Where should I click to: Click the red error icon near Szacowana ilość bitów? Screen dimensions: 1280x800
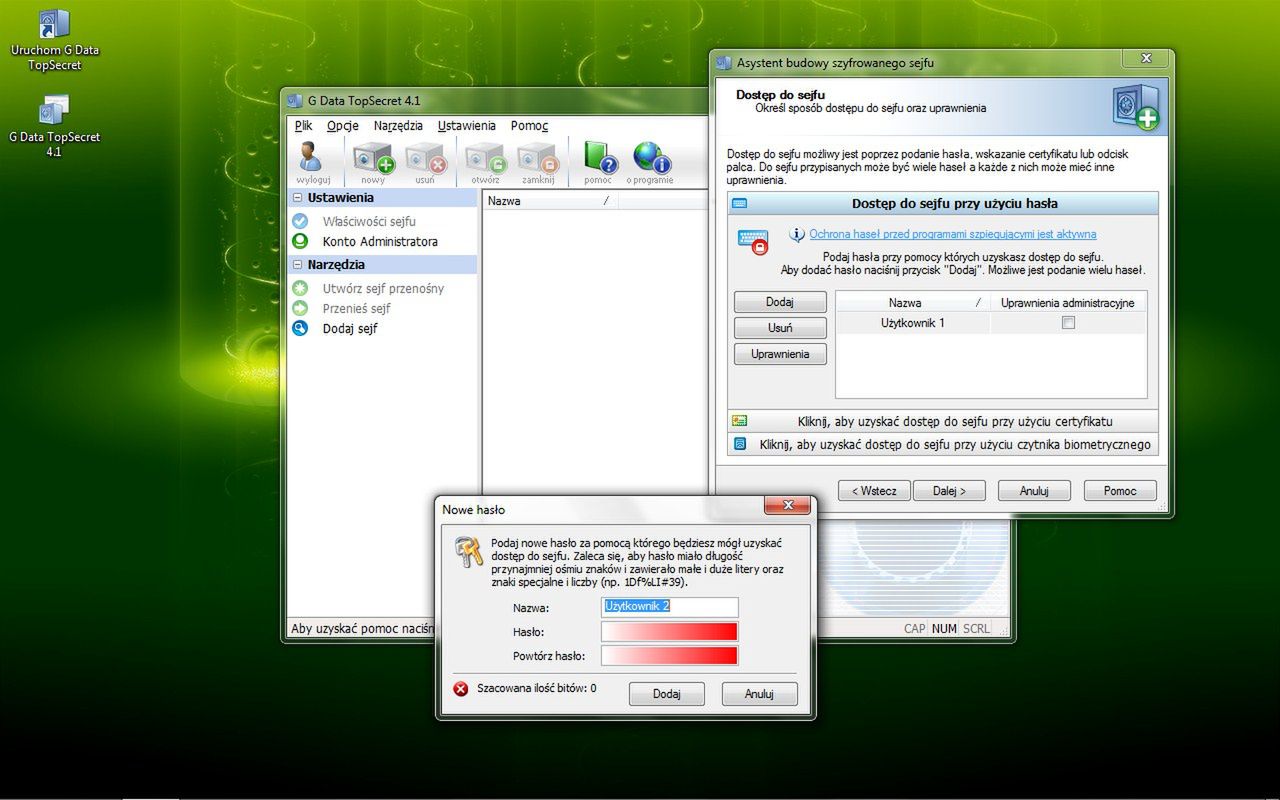click(x=461, y=689)
